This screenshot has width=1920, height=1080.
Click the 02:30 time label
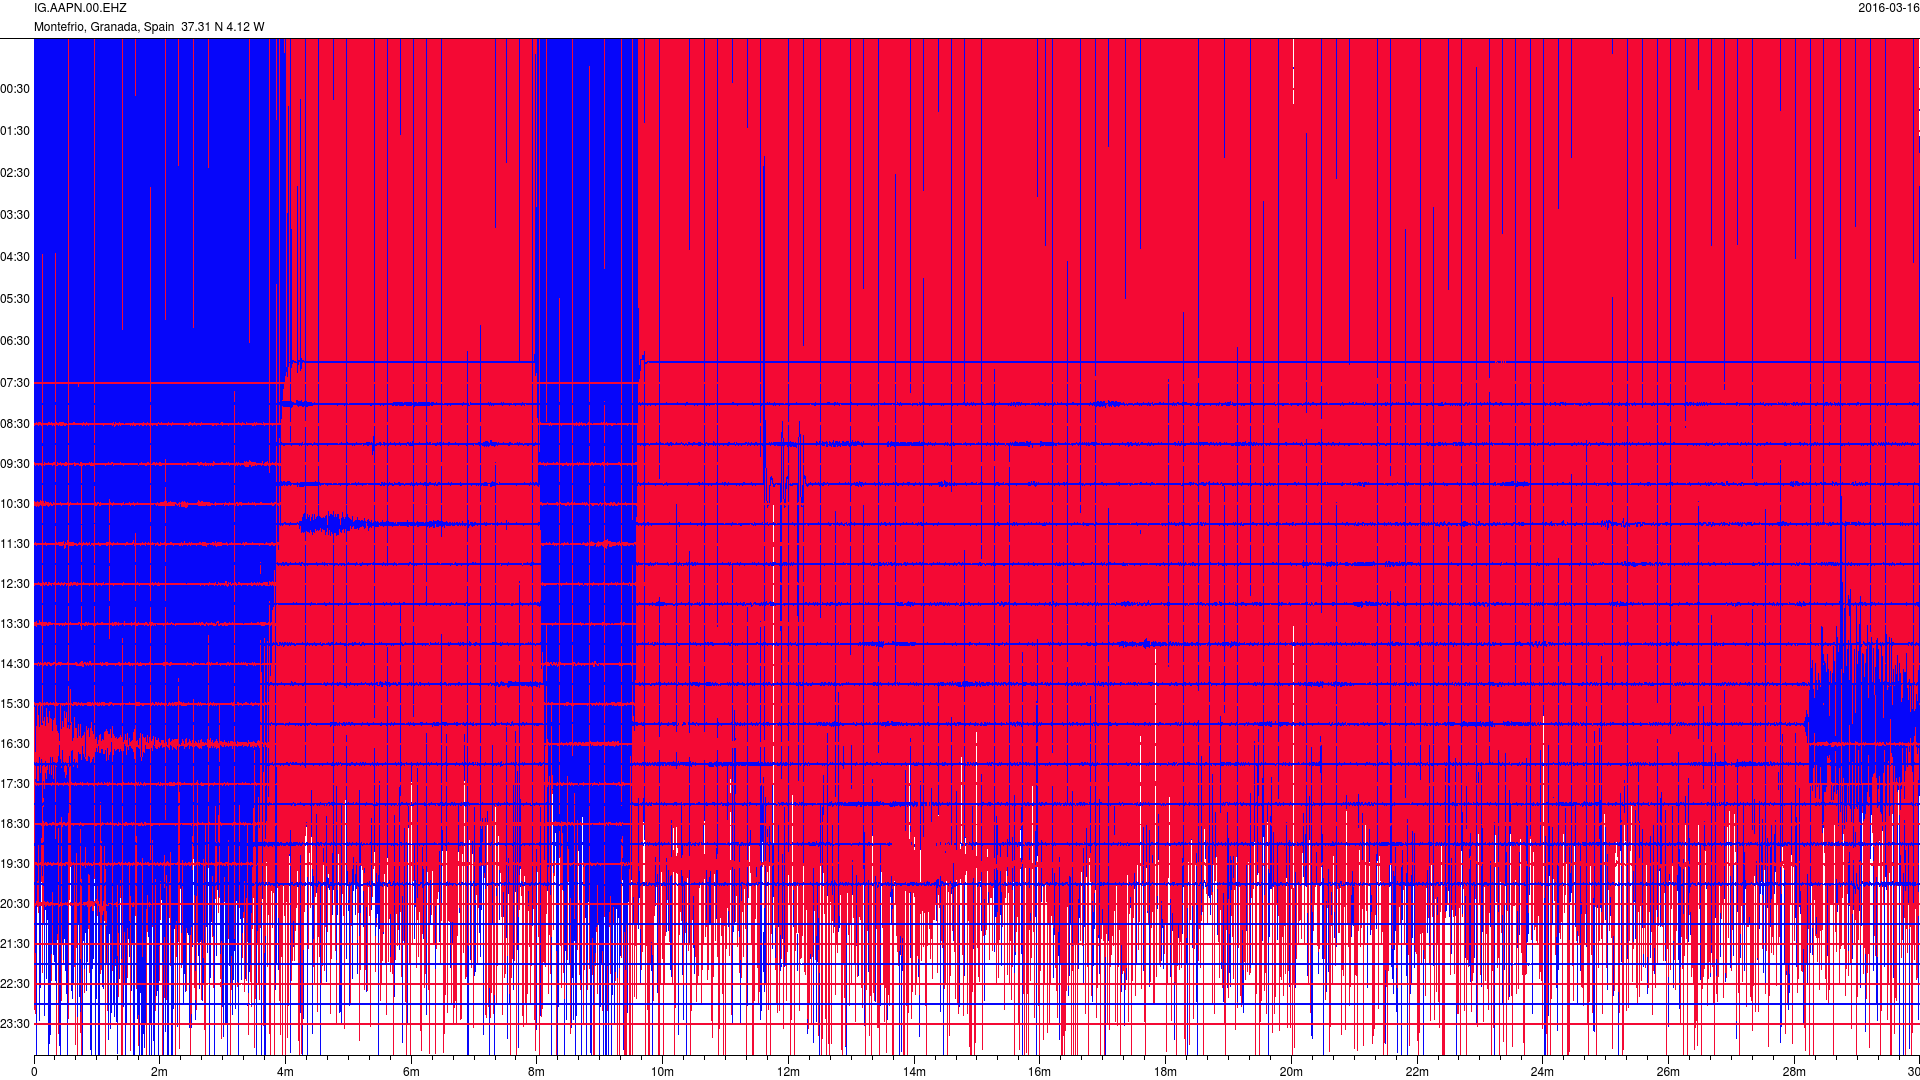15,173
